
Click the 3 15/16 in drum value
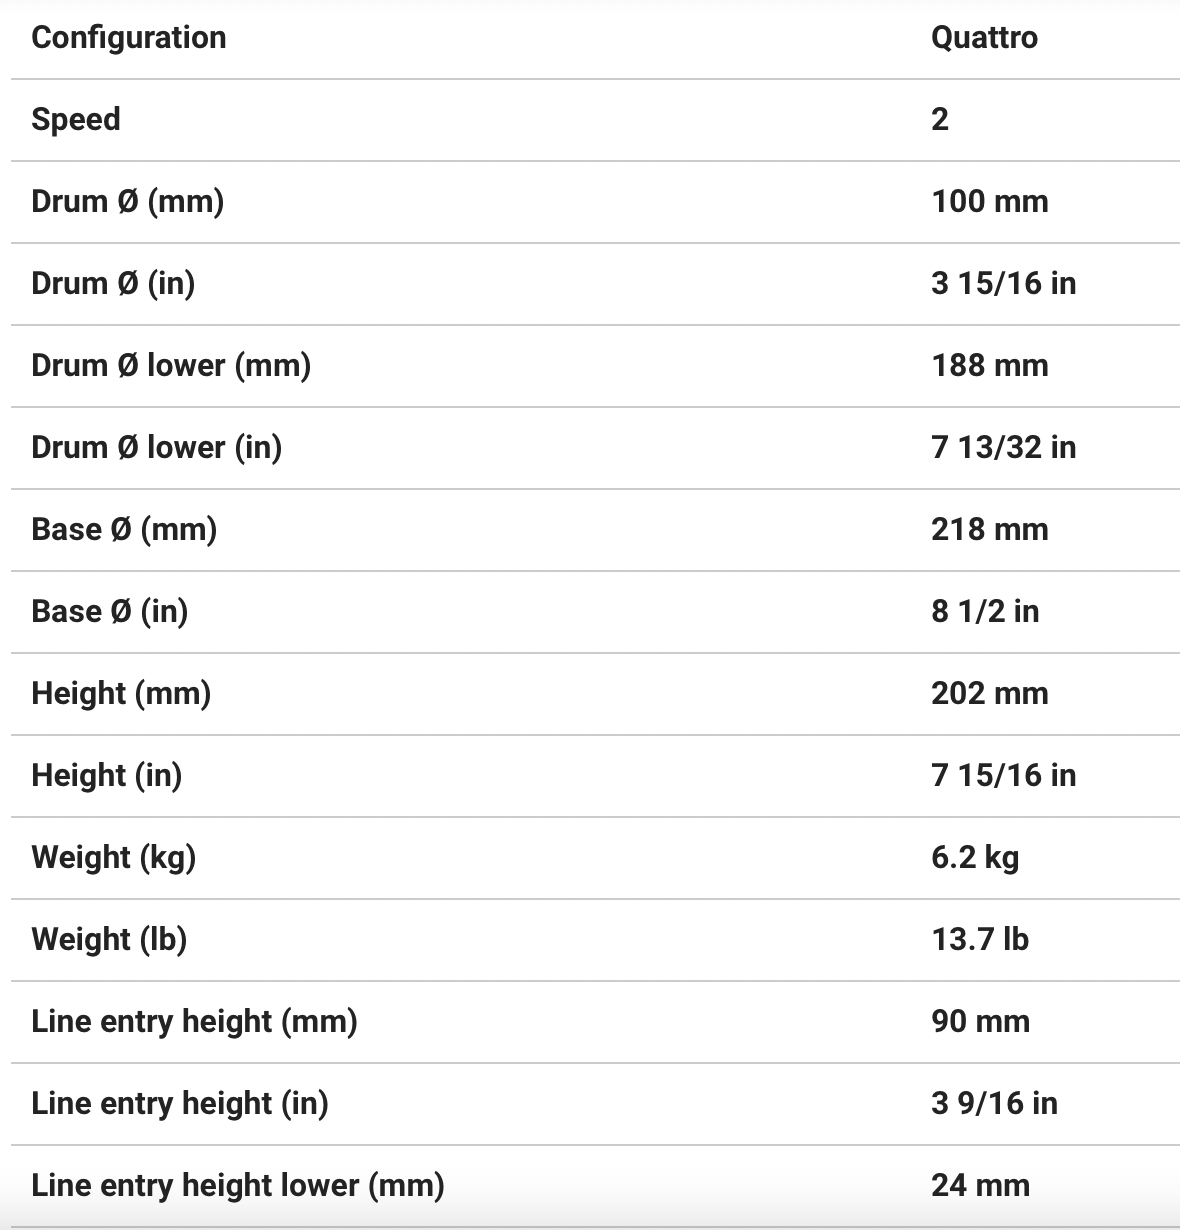(x=1003, y=284)
